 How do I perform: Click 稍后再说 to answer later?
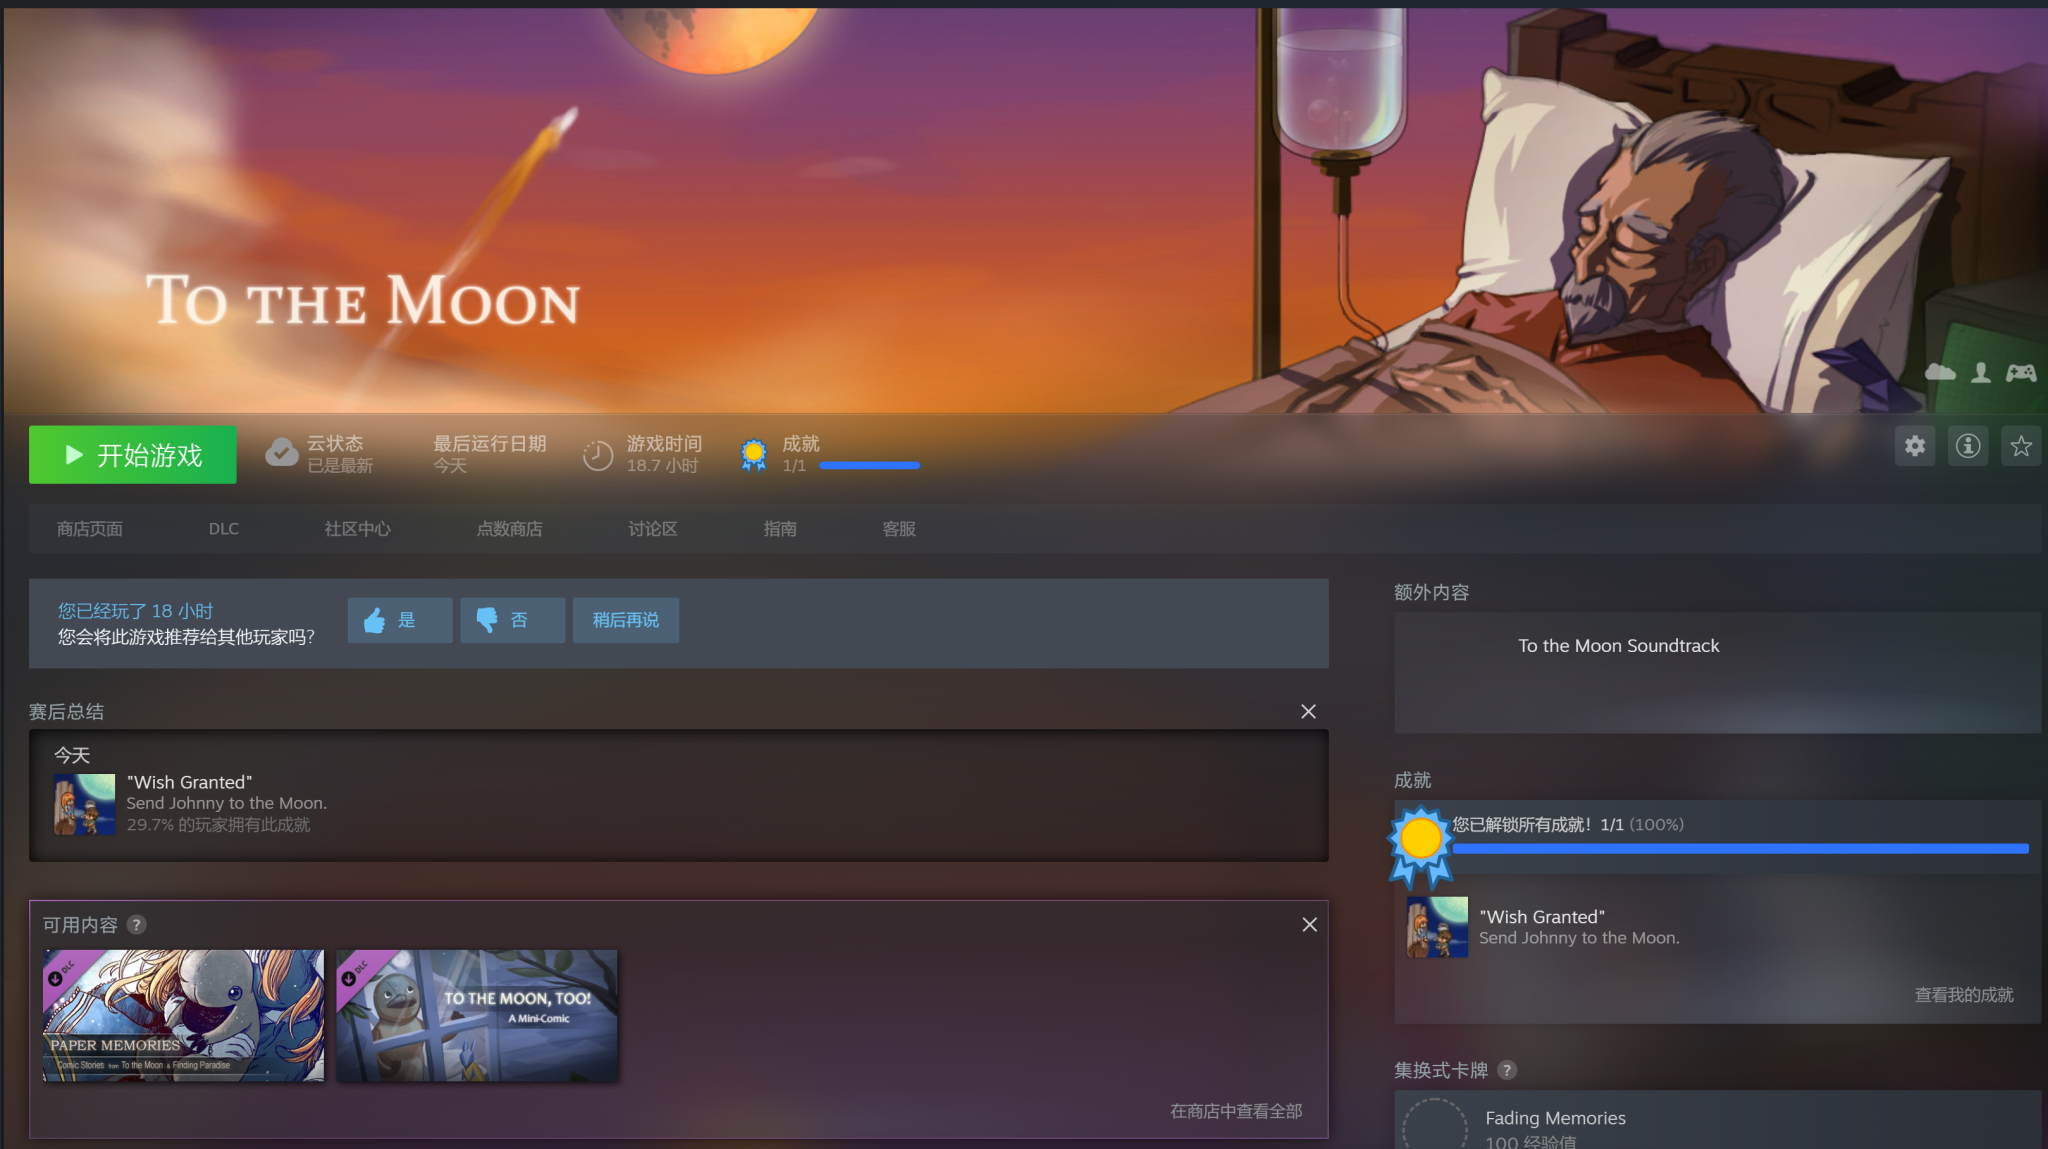[626, 620]
